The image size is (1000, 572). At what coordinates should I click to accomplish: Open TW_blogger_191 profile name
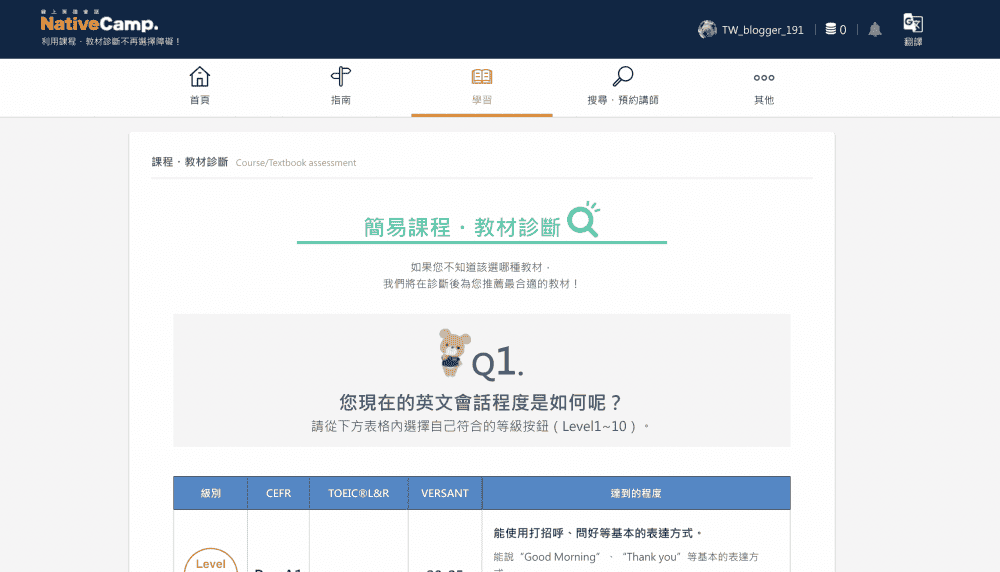[x=762, y=30]
